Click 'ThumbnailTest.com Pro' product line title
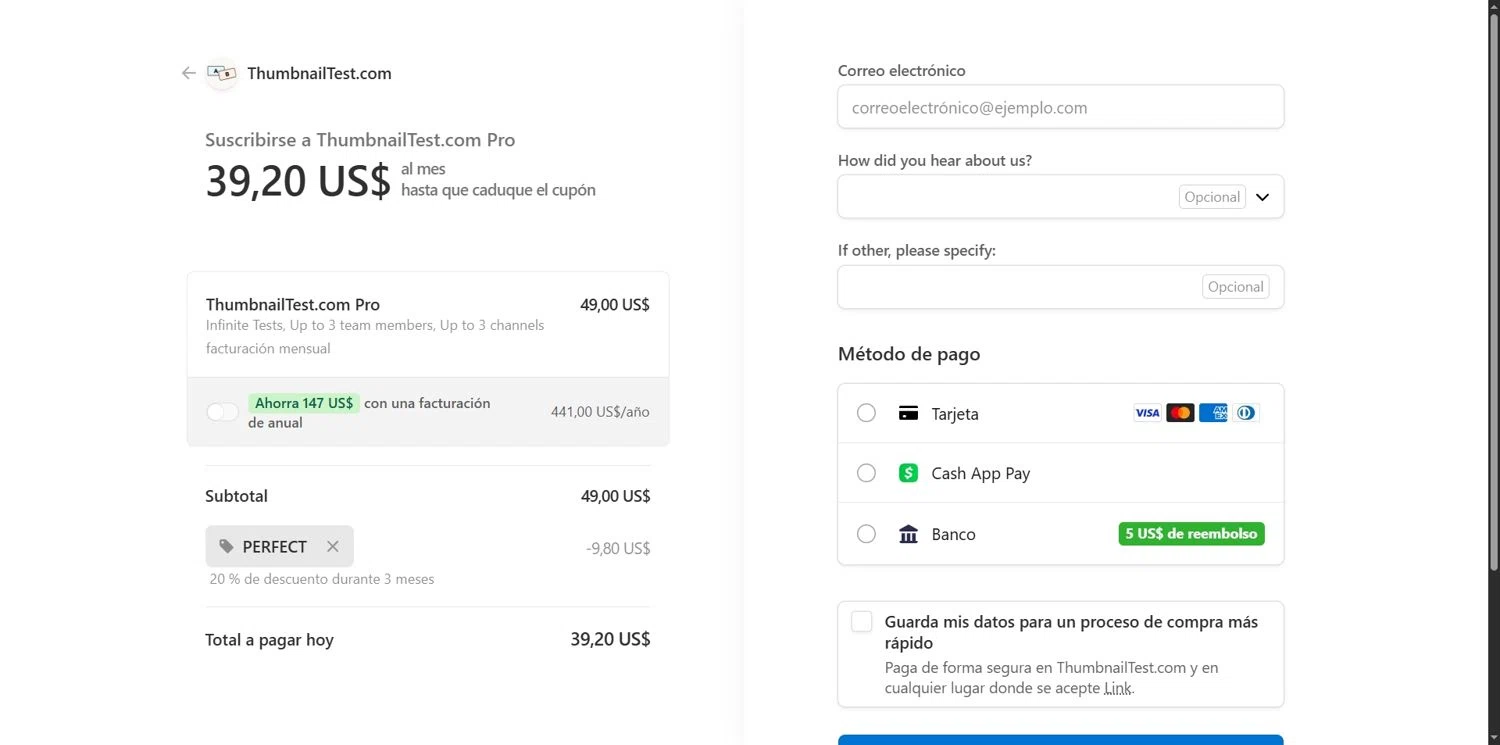This screenshot has height=745, width=1500. tap(293, 305)
